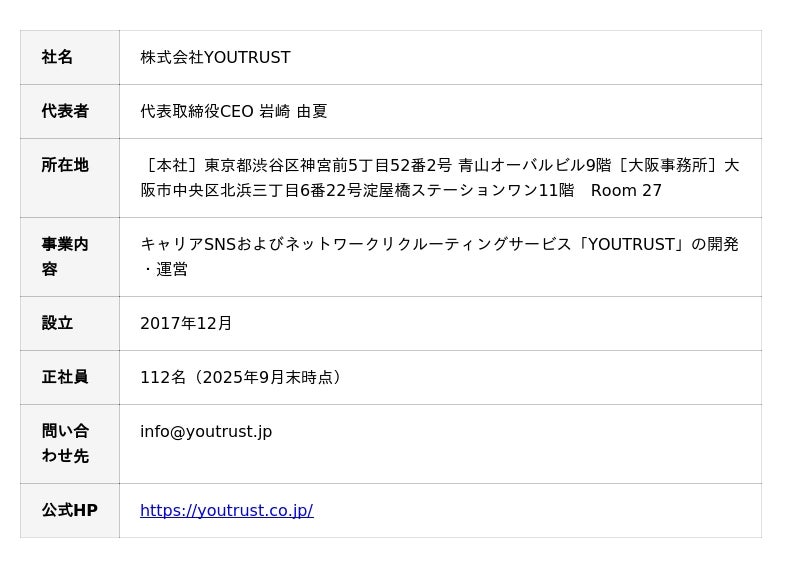Screen dimensions: 800x568
Task: Click the 2017年12月 founding date
Action: tap(186, 324)
